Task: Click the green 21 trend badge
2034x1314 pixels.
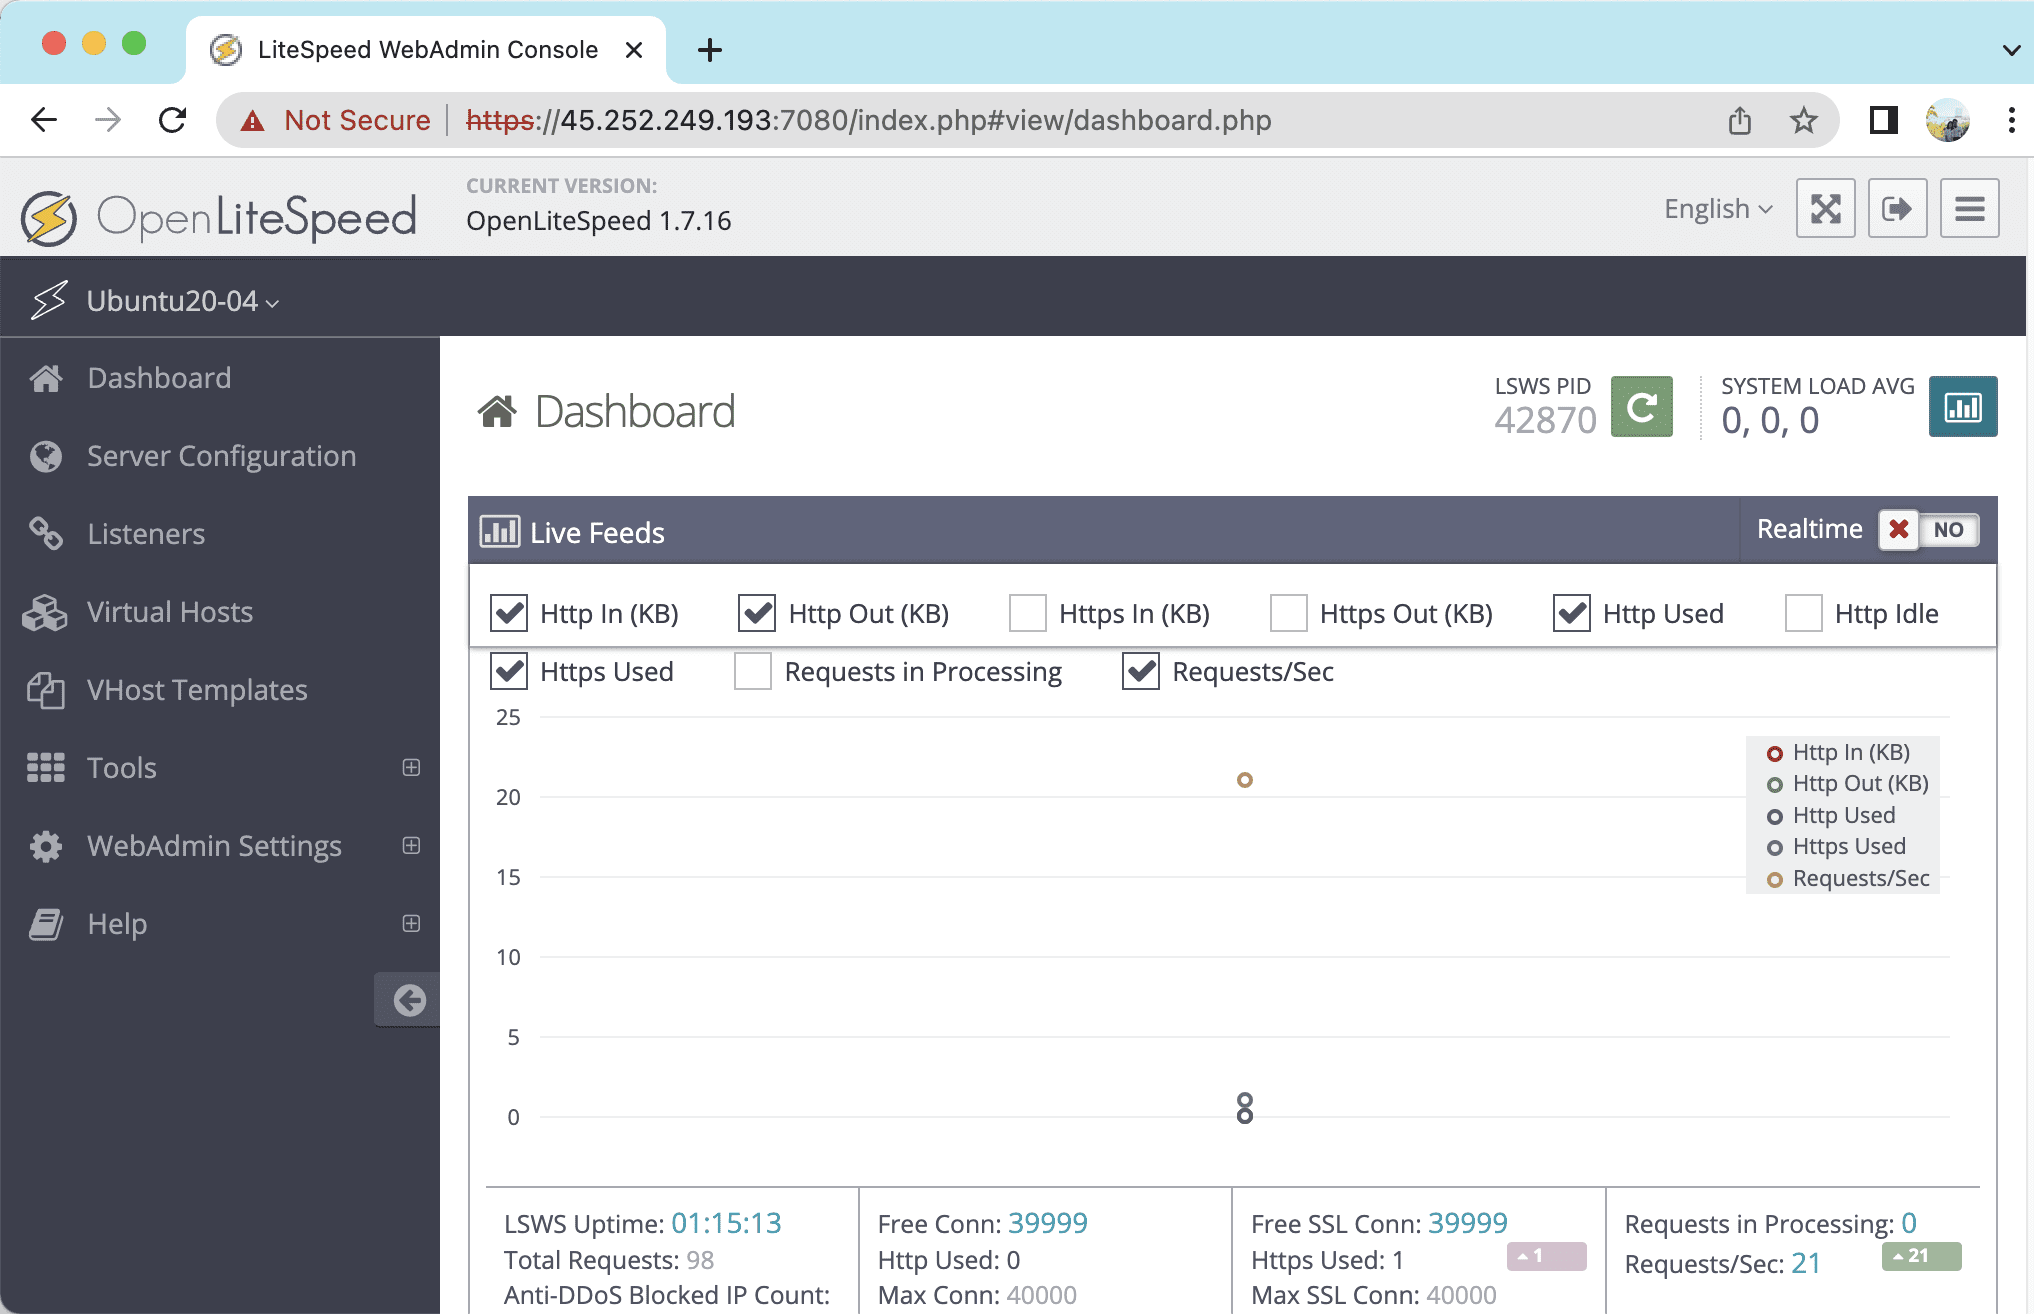Action: tap(1921, 1255)
